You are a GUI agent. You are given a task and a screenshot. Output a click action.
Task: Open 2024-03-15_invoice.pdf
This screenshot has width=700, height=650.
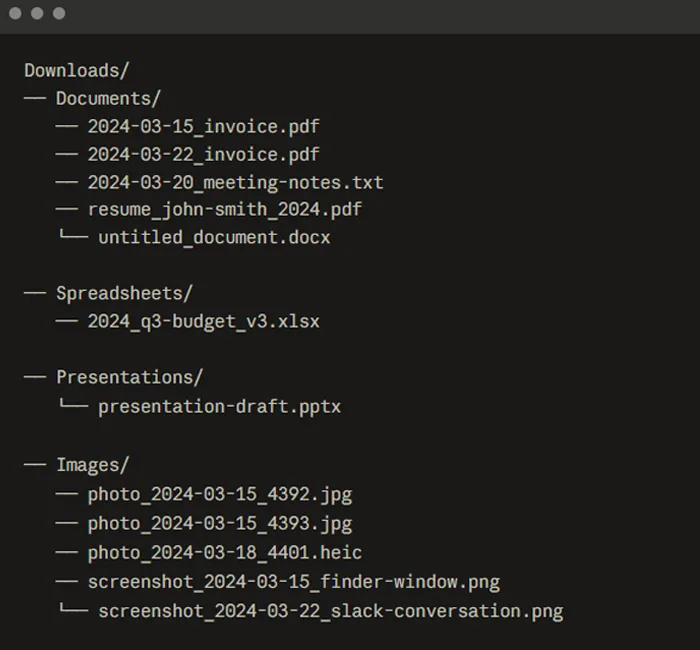tap(204, 127)
